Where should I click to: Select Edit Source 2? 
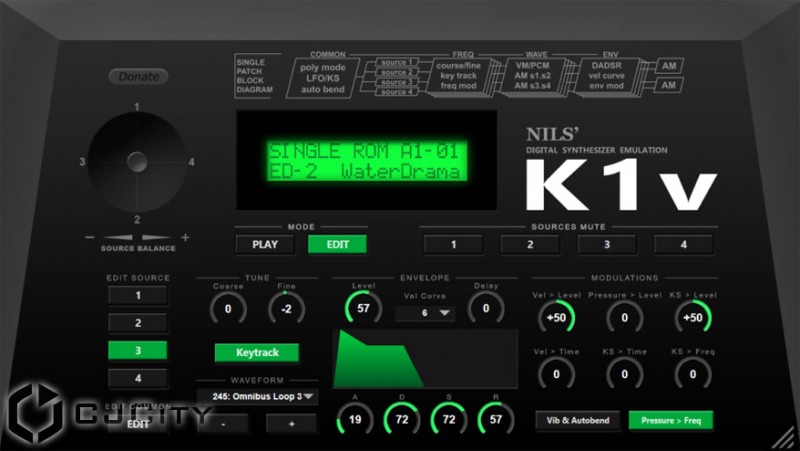[x=138, y=323]
